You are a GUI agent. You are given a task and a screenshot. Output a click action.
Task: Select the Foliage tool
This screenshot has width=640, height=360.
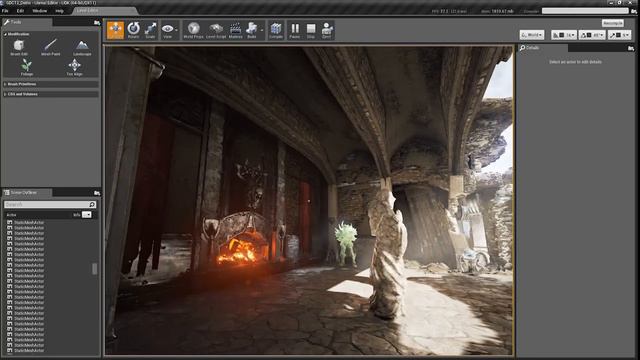click(27, 67)
